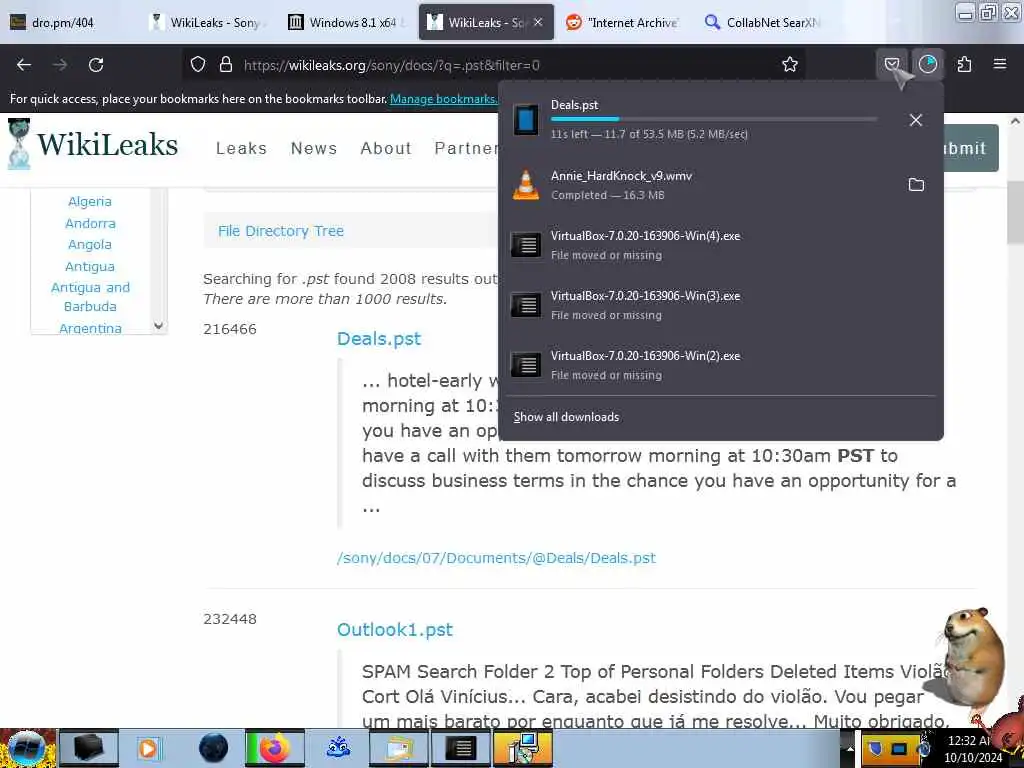
Task: Click the WikiLeaks logo
Action: [x=93, y=144]
